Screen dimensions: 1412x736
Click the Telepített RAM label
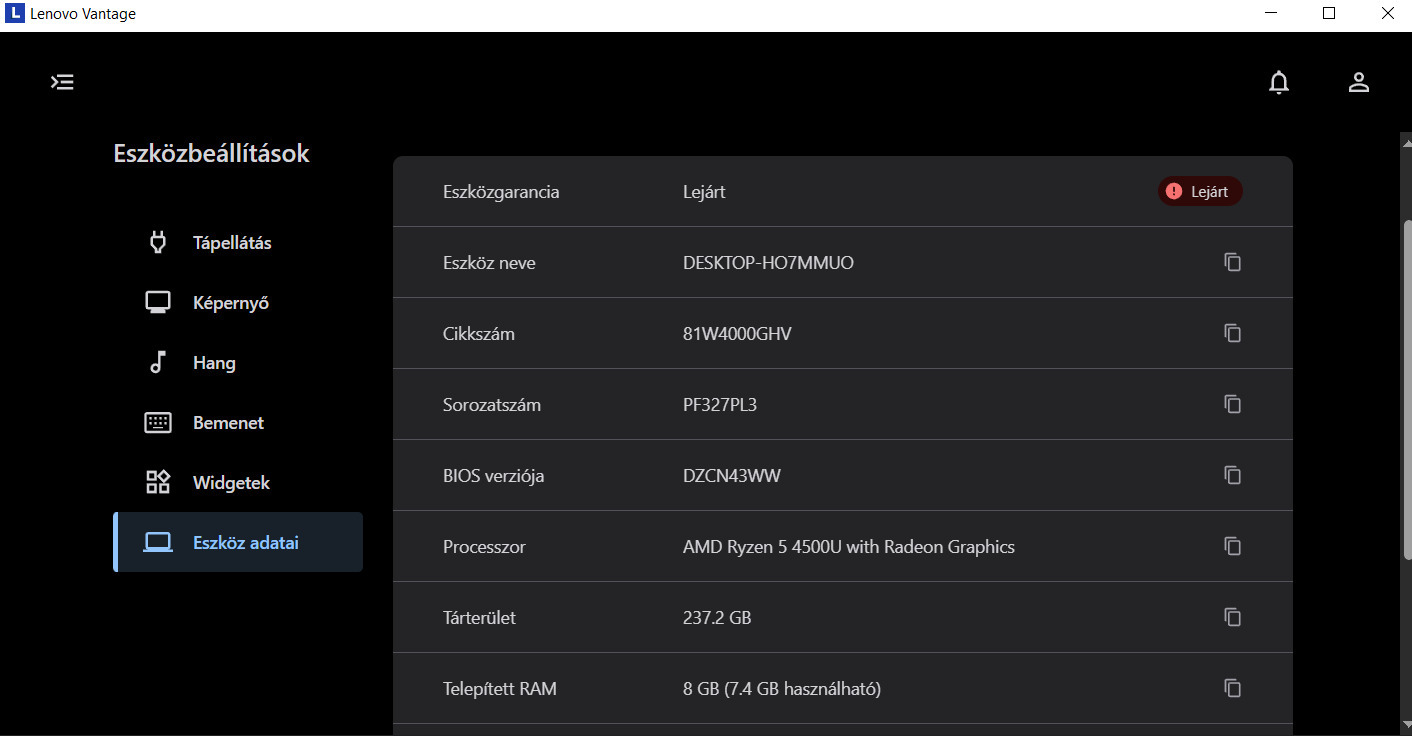tap(500, 689)
